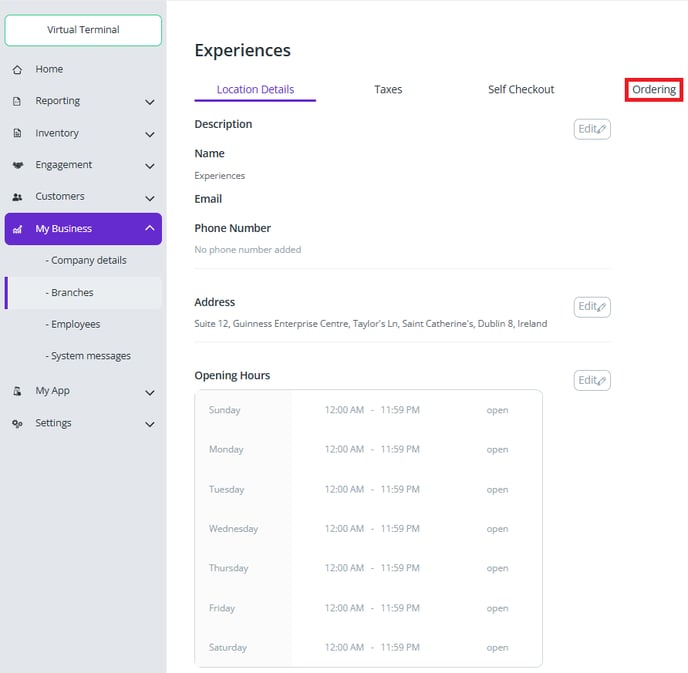Image resolution: width=688 pixels, height=673 pixels.
Task: Click the Engagement handshake icon
Action: (17, 166)
